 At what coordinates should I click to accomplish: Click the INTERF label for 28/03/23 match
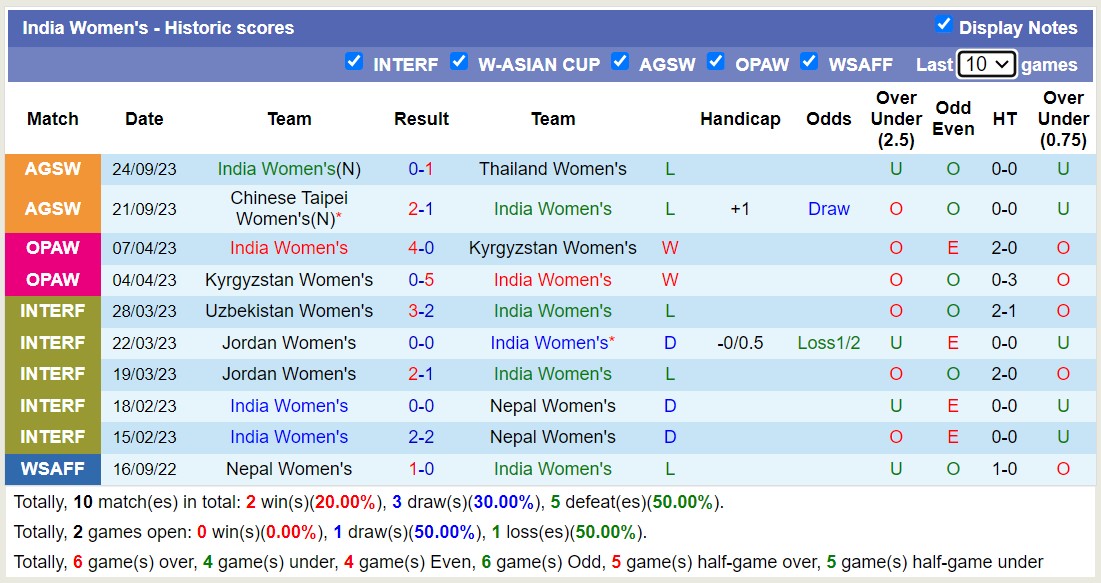coord(53,311)
